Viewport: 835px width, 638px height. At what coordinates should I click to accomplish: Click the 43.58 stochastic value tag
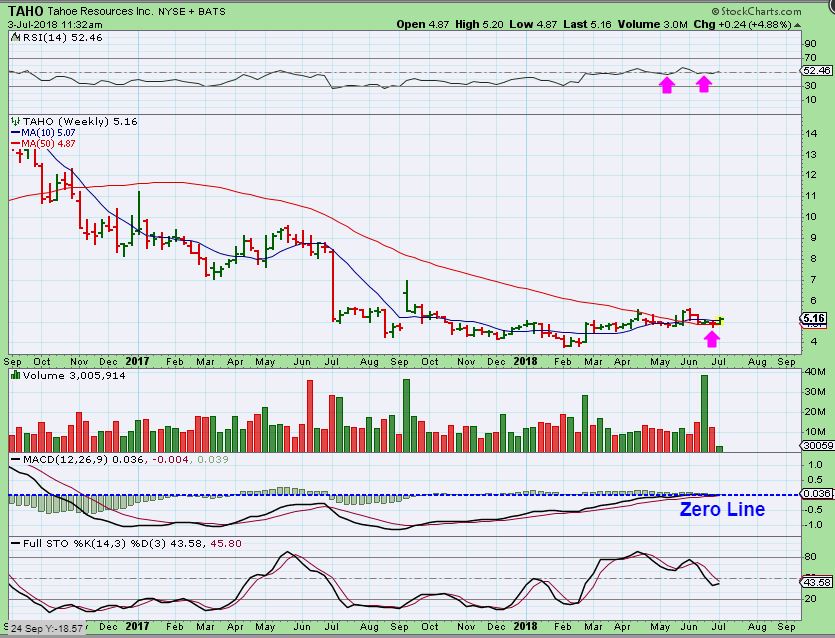[817, 582]
